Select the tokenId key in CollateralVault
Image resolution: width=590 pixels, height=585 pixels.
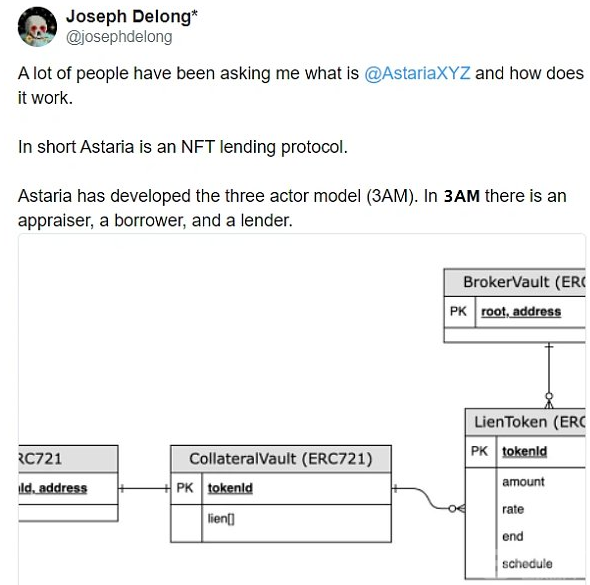coord(230,488)
